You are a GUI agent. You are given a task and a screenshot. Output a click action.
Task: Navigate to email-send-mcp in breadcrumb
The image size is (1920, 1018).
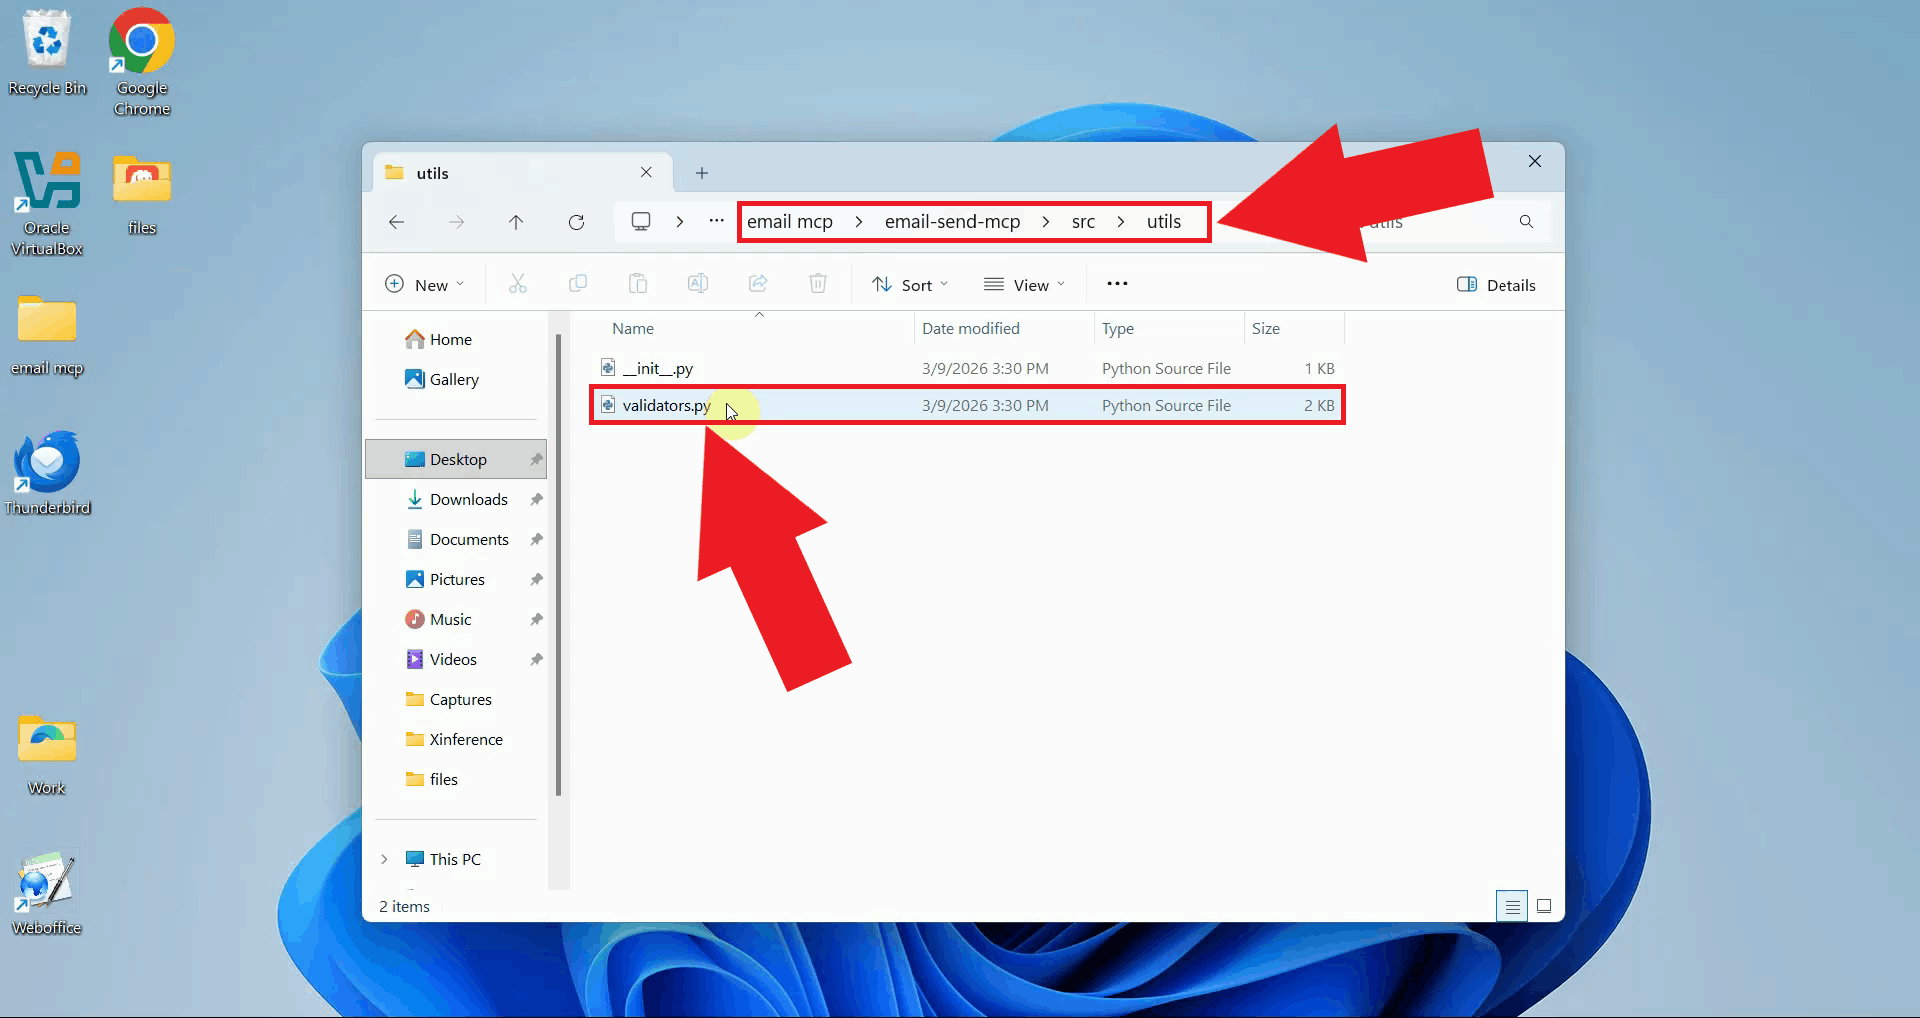pyautogui.click(x=952, y=222)
